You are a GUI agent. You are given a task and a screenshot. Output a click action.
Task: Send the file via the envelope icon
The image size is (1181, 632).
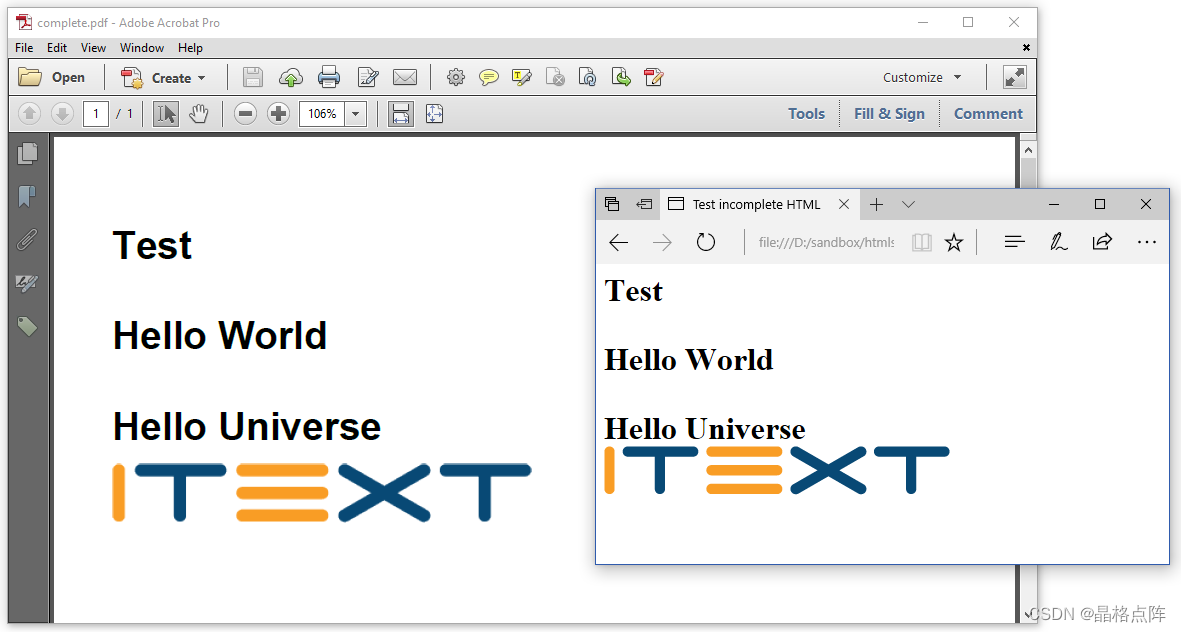[x=405, y=77]
